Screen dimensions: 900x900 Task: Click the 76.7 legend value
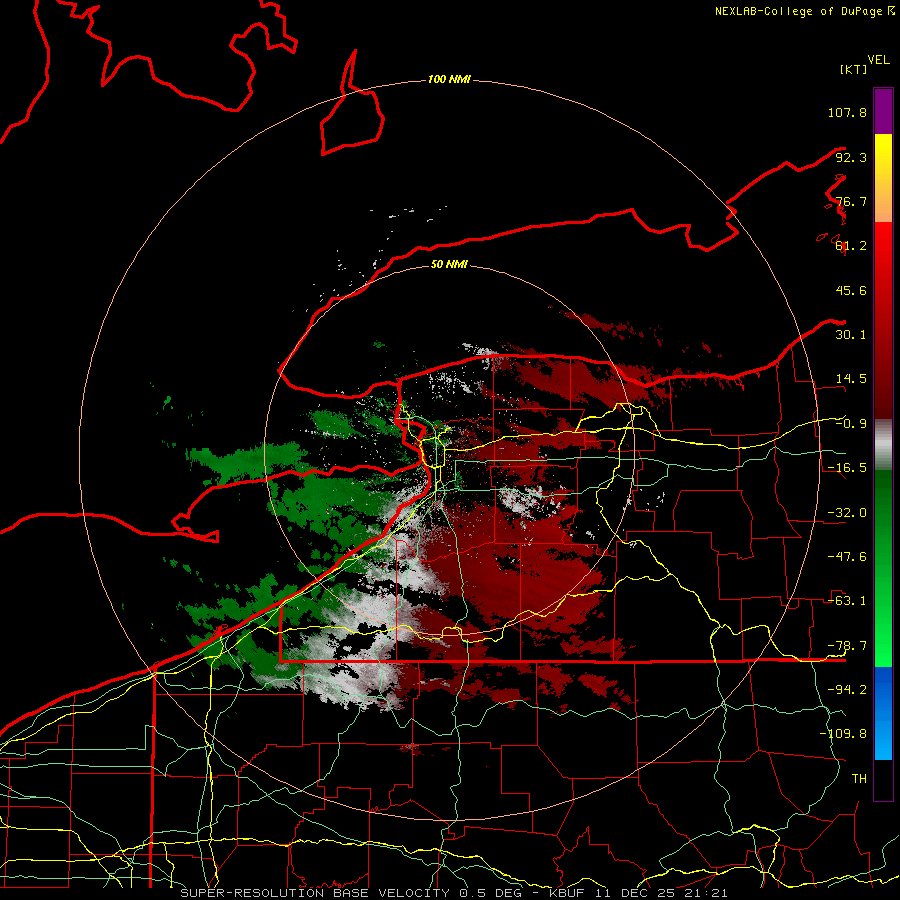[851, 201]
